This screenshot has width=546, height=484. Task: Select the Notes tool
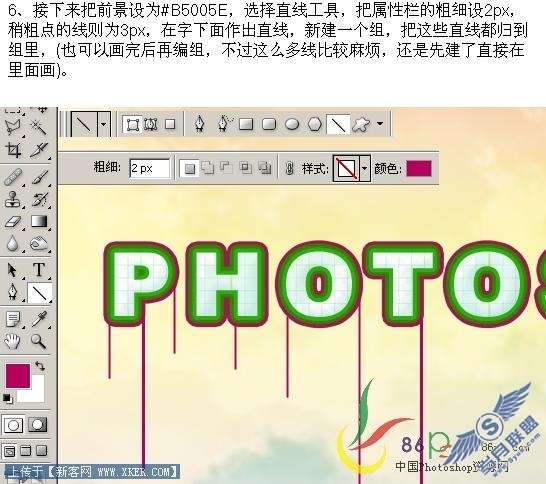[13, 319]
